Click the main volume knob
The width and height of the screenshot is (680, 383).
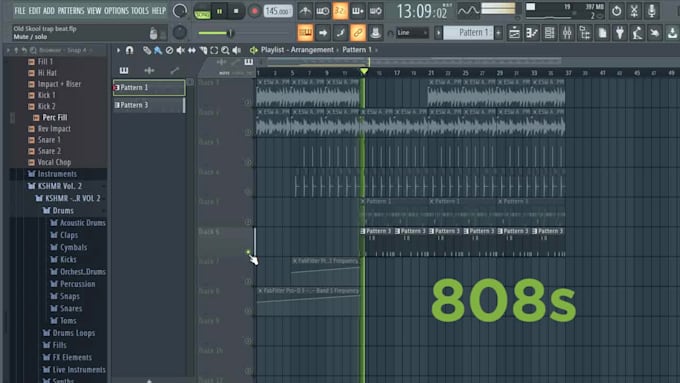pyautogui.click(x=180, y=11)
